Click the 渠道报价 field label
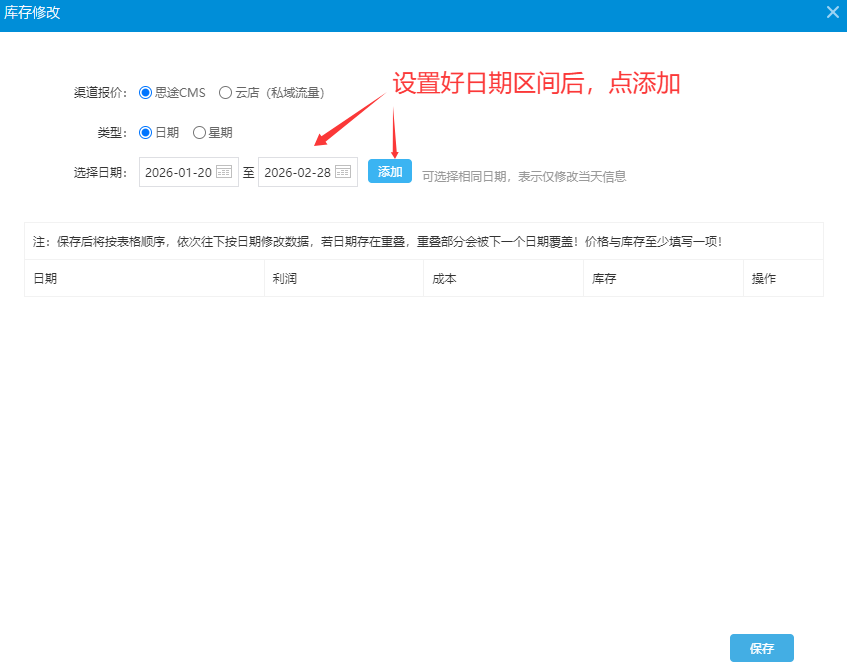The width and height of the screenshot is (847, 672). pyautogui.click(x=100, y=92)
